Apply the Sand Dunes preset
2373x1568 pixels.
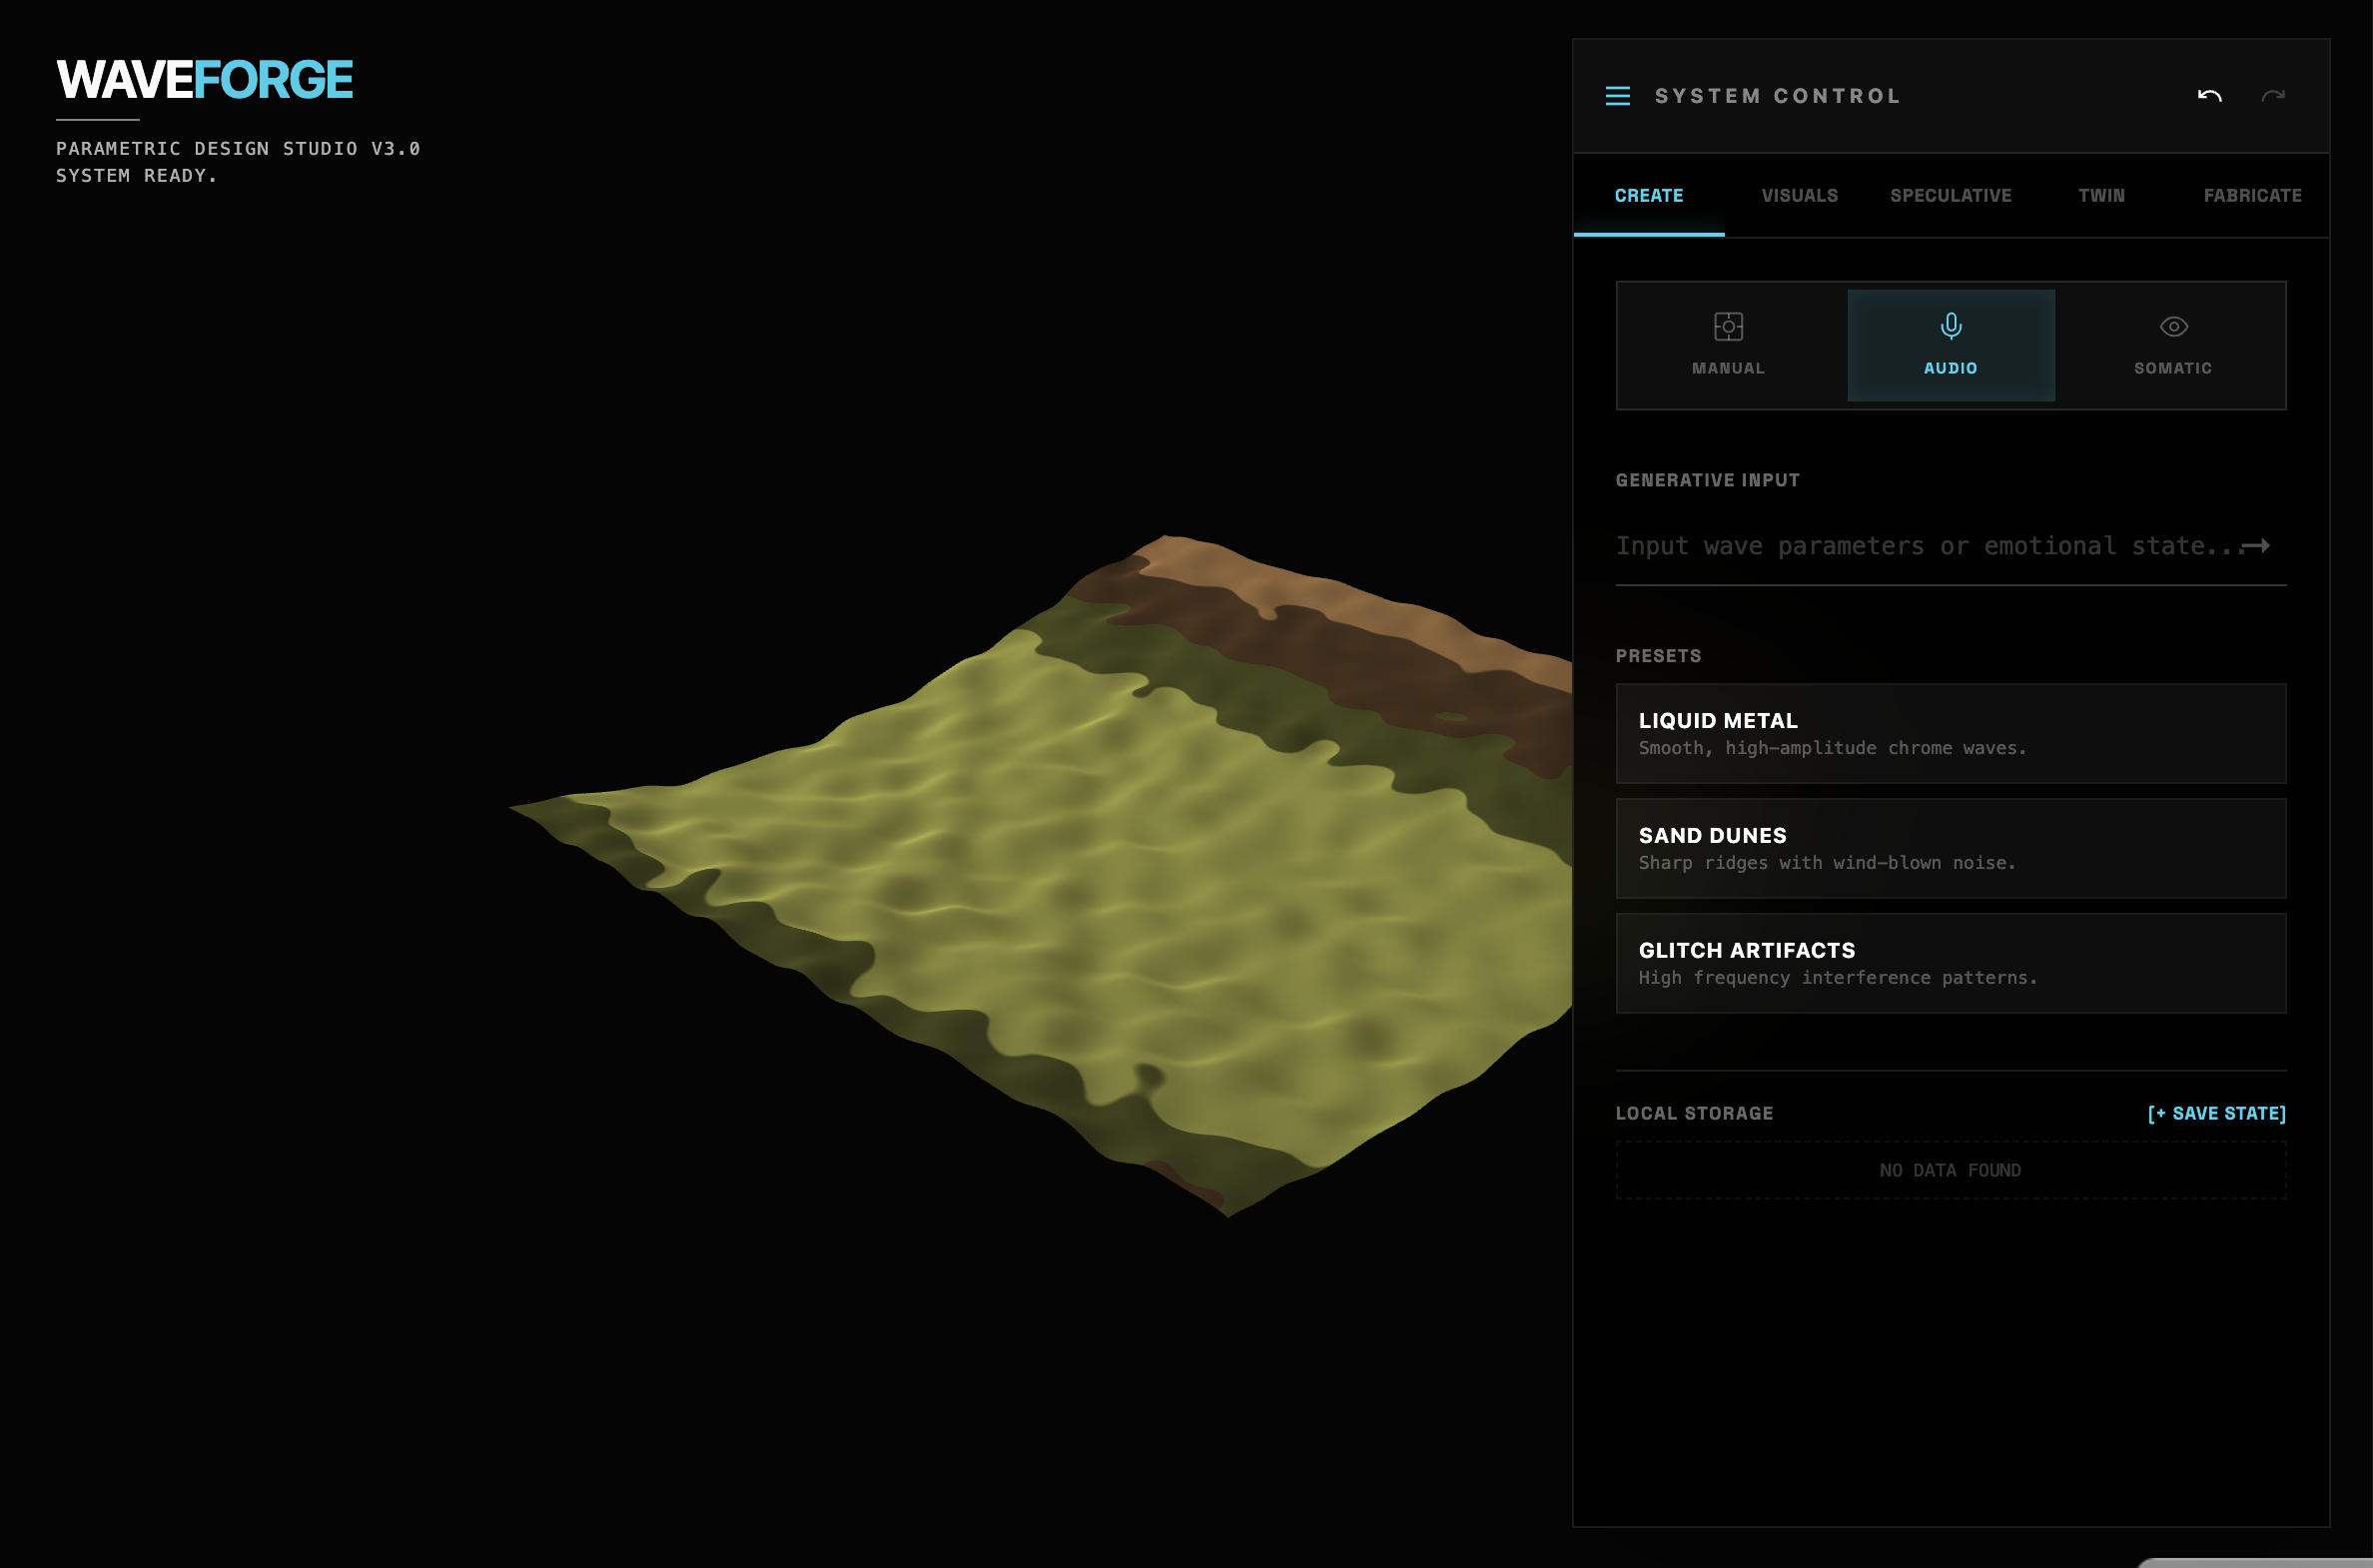[1950, 848]
